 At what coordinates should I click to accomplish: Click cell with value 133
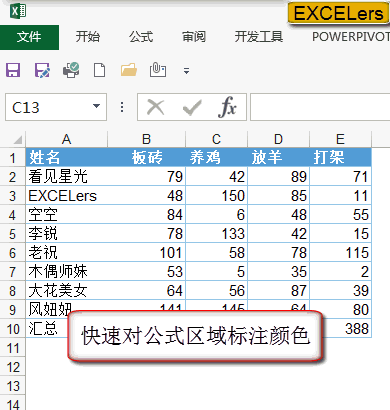tap(217, 233)
